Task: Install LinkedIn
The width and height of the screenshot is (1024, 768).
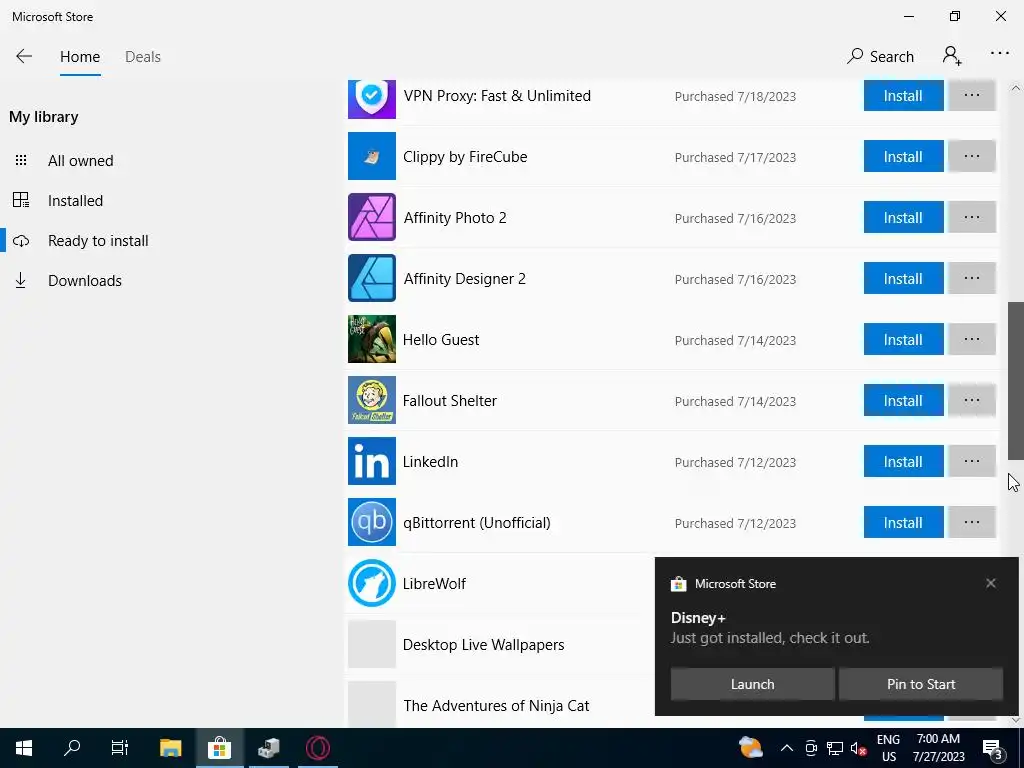Action: 903,461
